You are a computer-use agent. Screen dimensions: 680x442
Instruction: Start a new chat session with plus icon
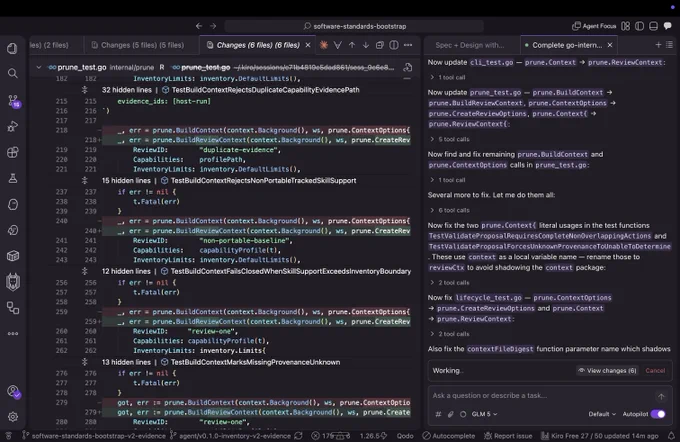[x=658, y=45]
